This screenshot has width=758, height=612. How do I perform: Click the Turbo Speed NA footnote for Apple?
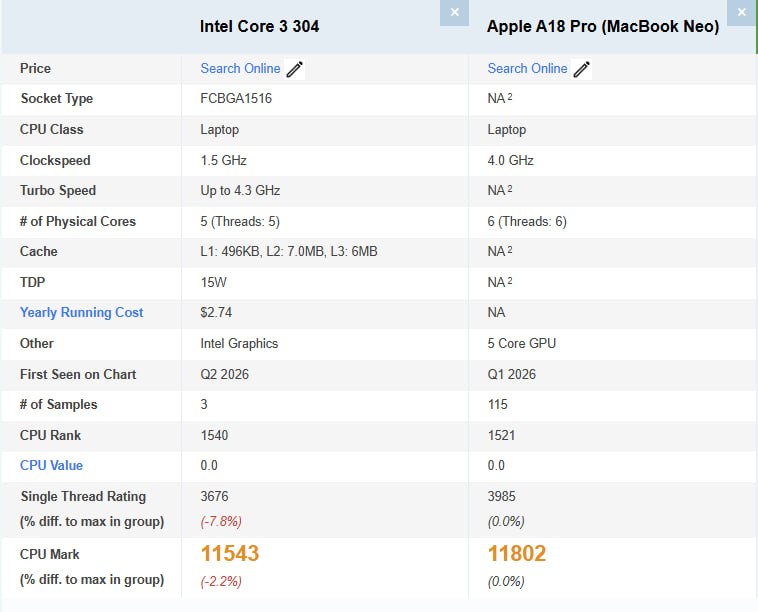510,189
